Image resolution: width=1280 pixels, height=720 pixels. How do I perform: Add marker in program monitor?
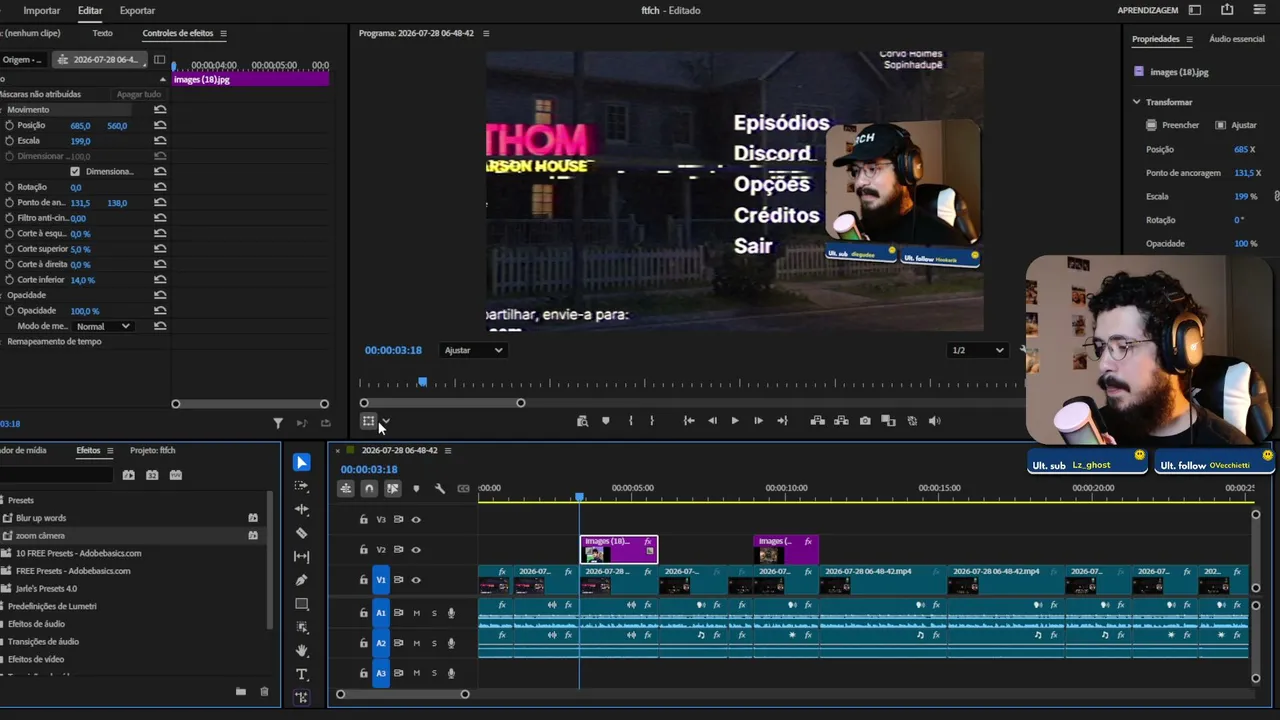point(605,421)
